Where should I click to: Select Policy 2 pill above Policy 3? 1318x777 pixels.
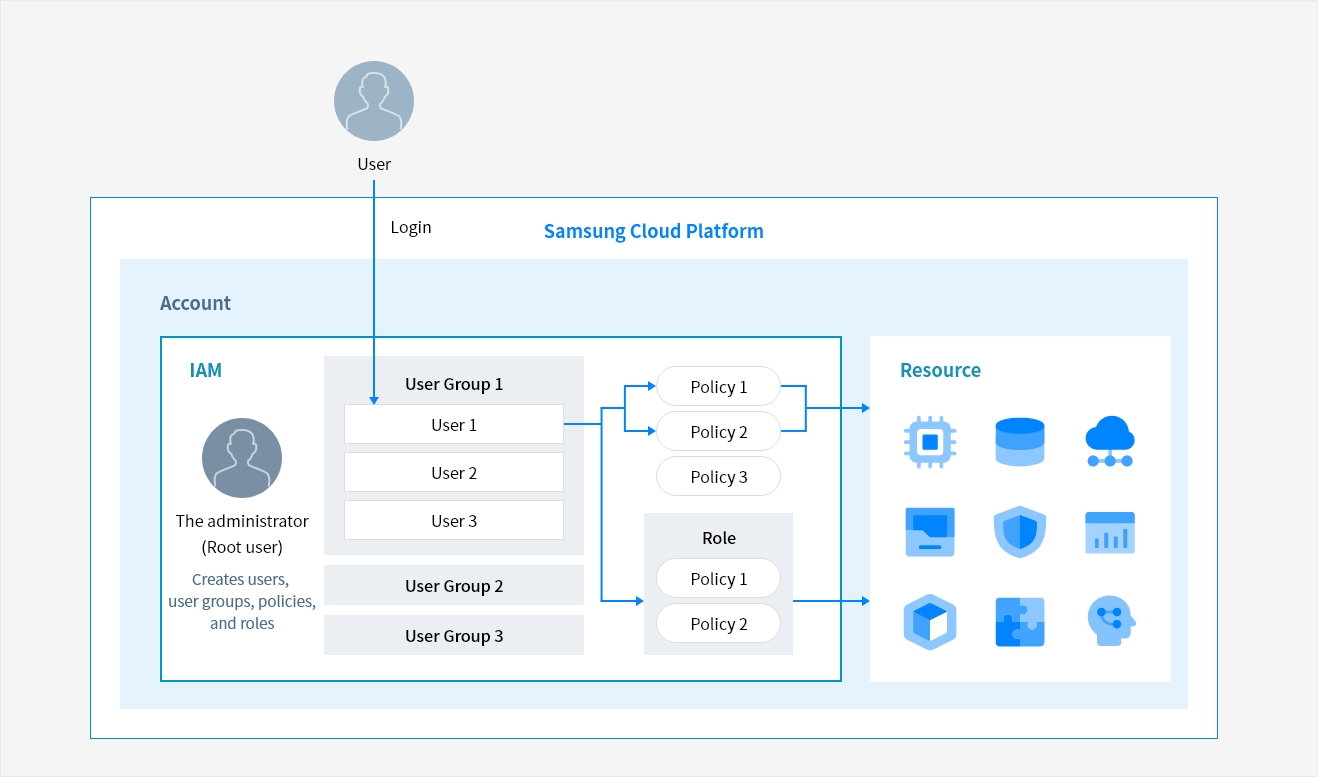pos(718,431)
